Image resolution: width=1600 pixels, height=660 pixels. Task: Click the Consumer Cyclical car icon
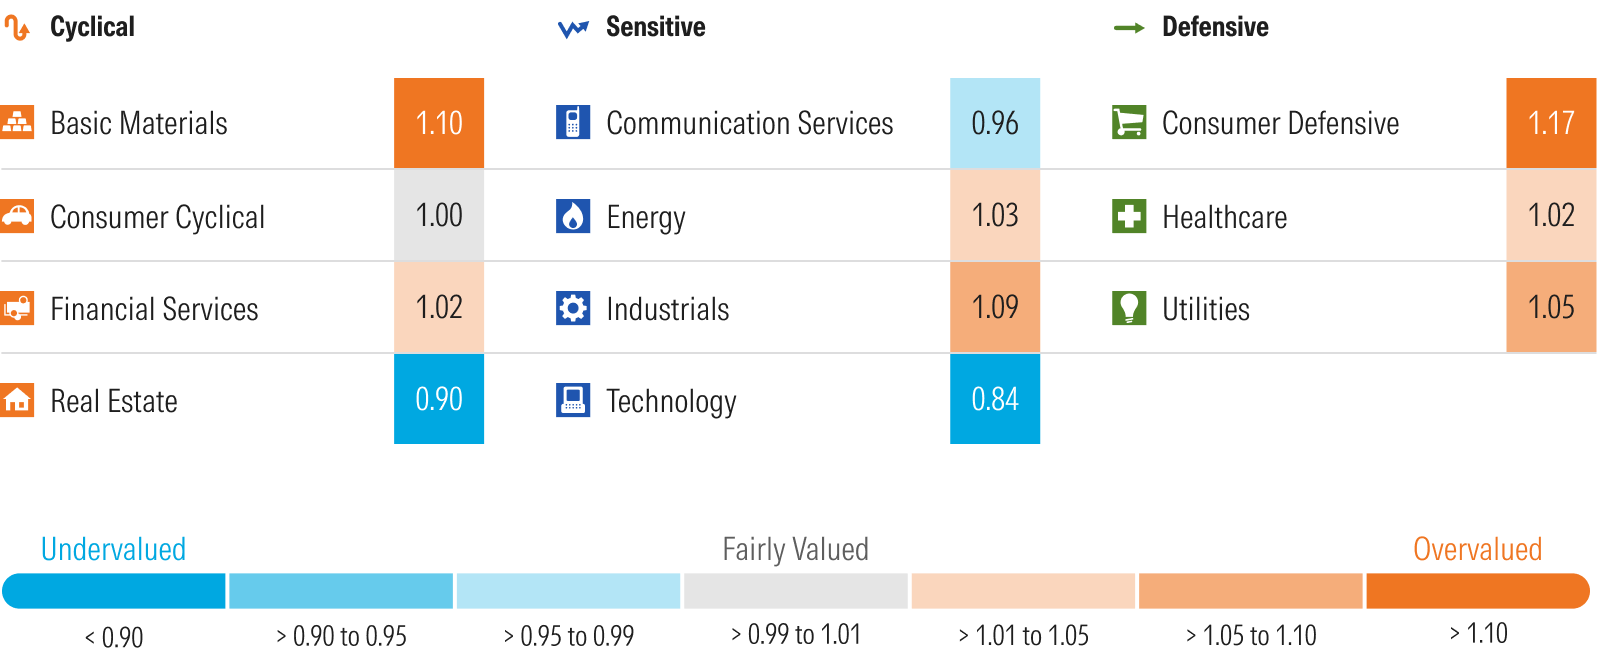tap(17, 216)
